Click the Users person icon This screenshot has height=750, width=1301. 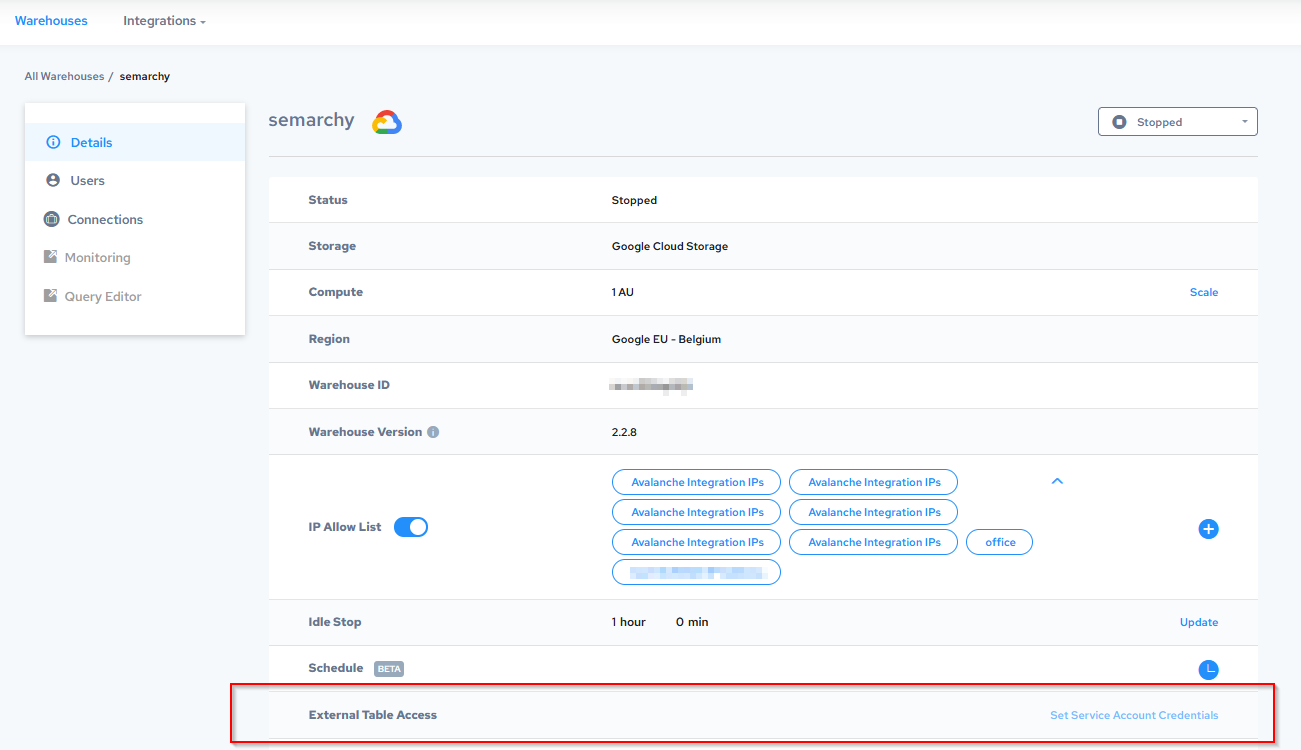tap(53, 181)
